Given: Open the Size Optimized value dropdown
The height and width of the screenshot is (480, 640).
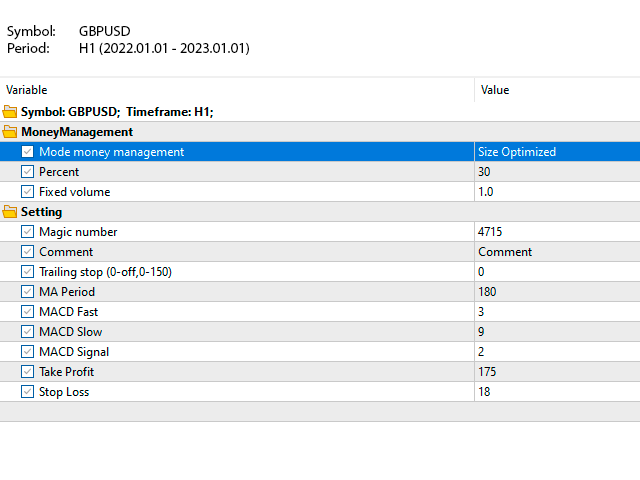Looking at the screenshot, I should point(557,151).
